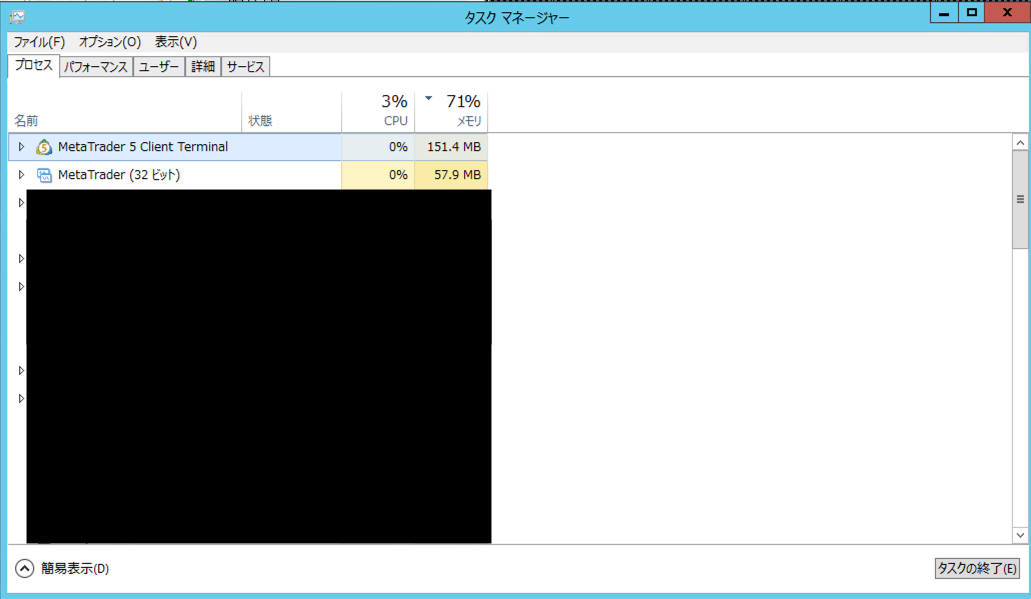
Task: Click the 簡易表示 circled chevron icon
Action: tap(25, 568)
